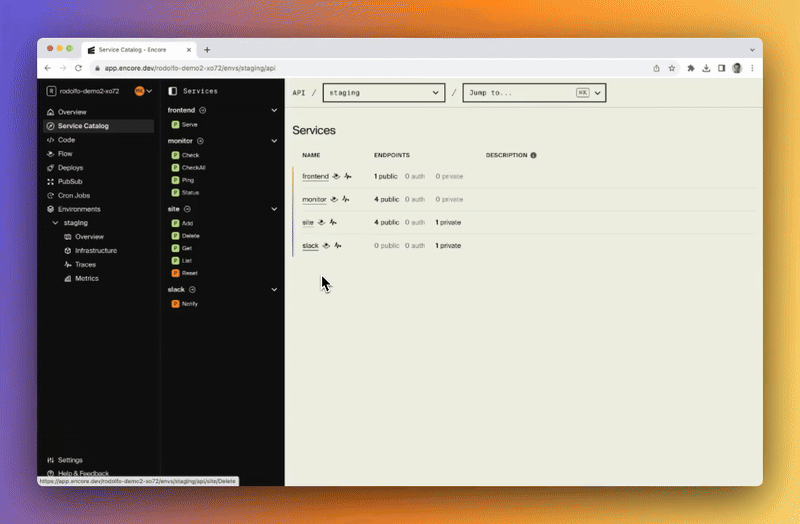
Task: Click circle icon next to site in sidebar
Action: tap(187, 209)
